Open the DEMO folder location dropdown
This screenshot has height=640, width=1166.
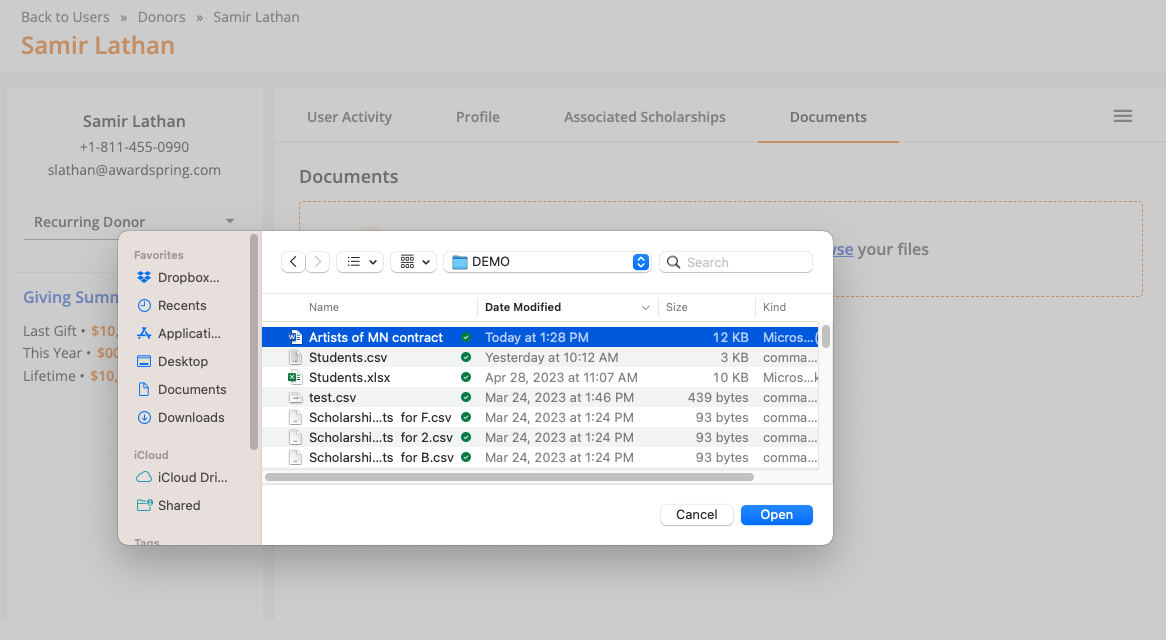point(546,261)
